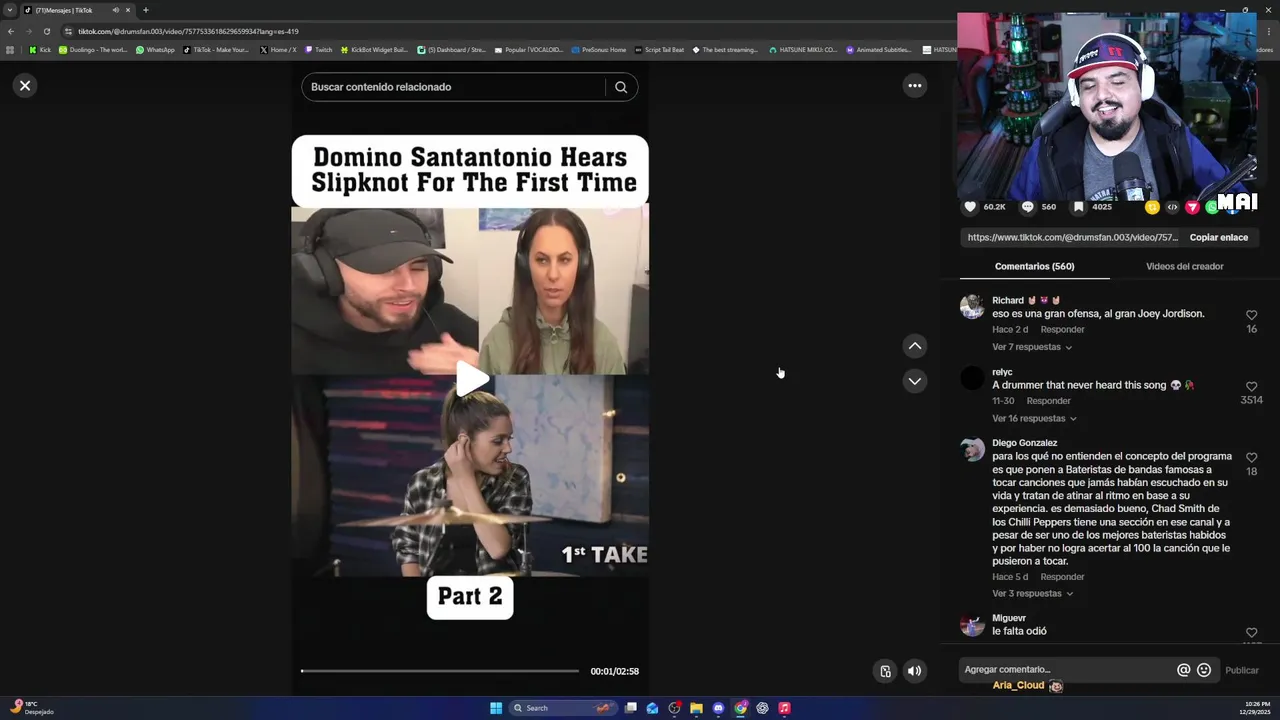Reply to relyc's comment
This screenshot has height=720, width=1280.
point(1048,401)
